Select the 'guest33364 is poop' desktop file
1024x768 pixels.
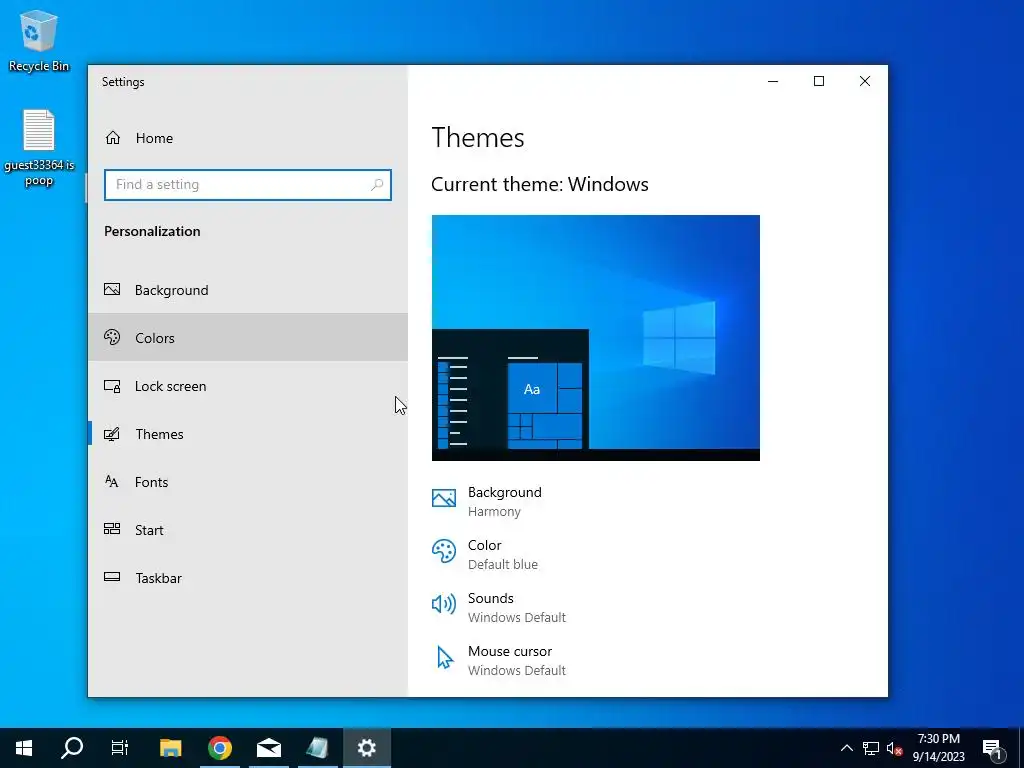click(x=39, y=148)
